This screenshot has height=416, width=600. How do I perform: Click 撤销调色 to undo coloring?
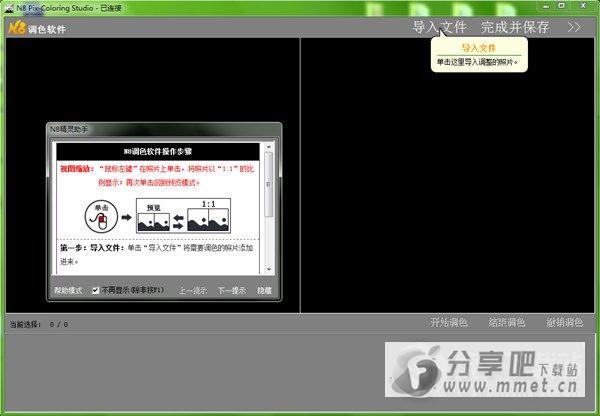(x=564, y=322)
